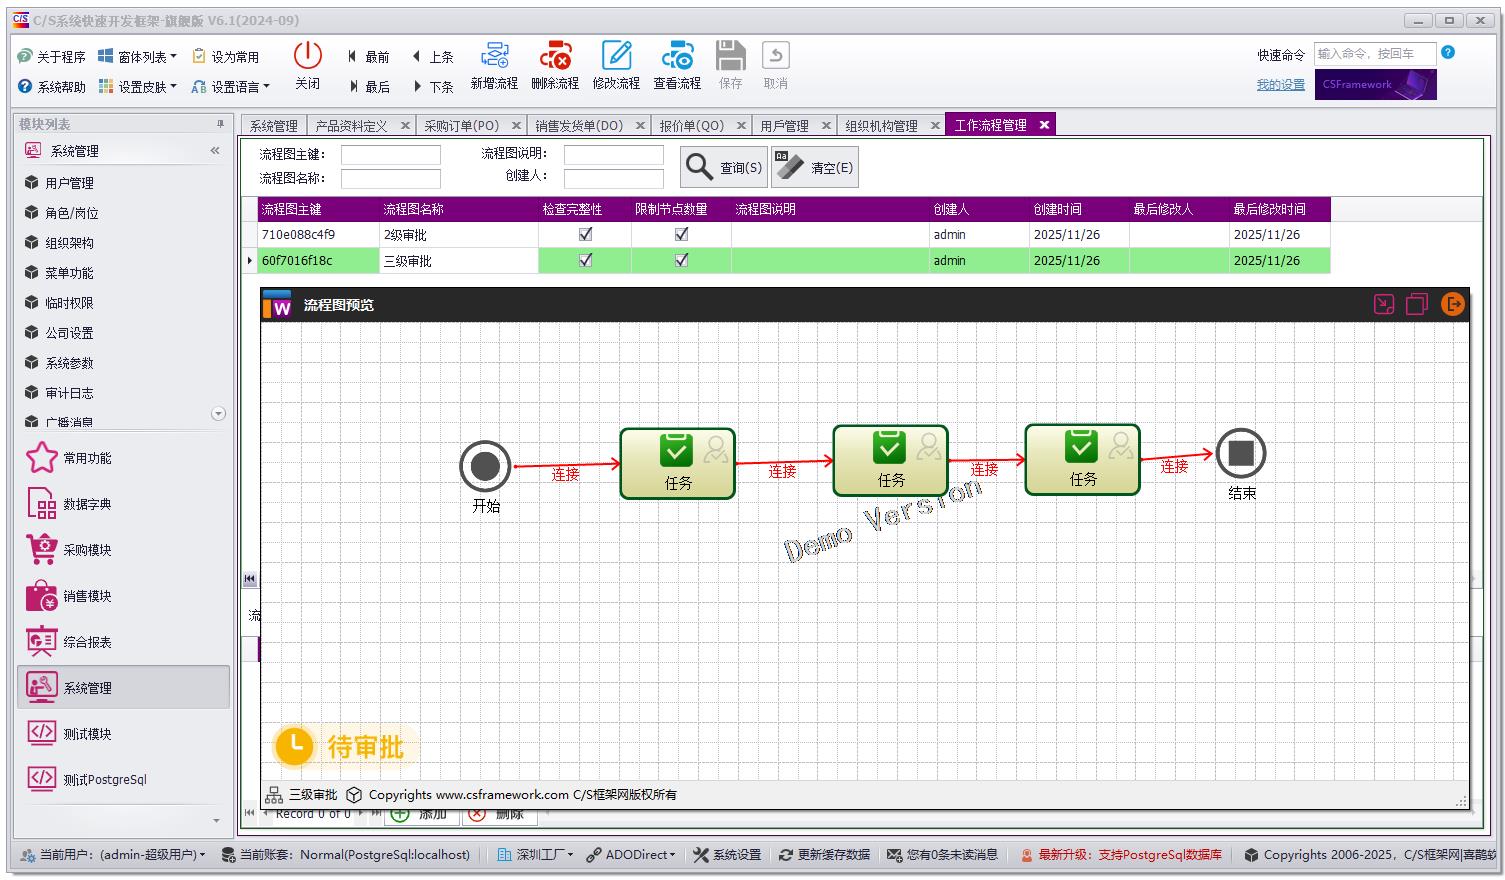Open the 我的设置 link
Image resolution: width=1505 pixels, height=880 pixels.
pos(1280,84)
